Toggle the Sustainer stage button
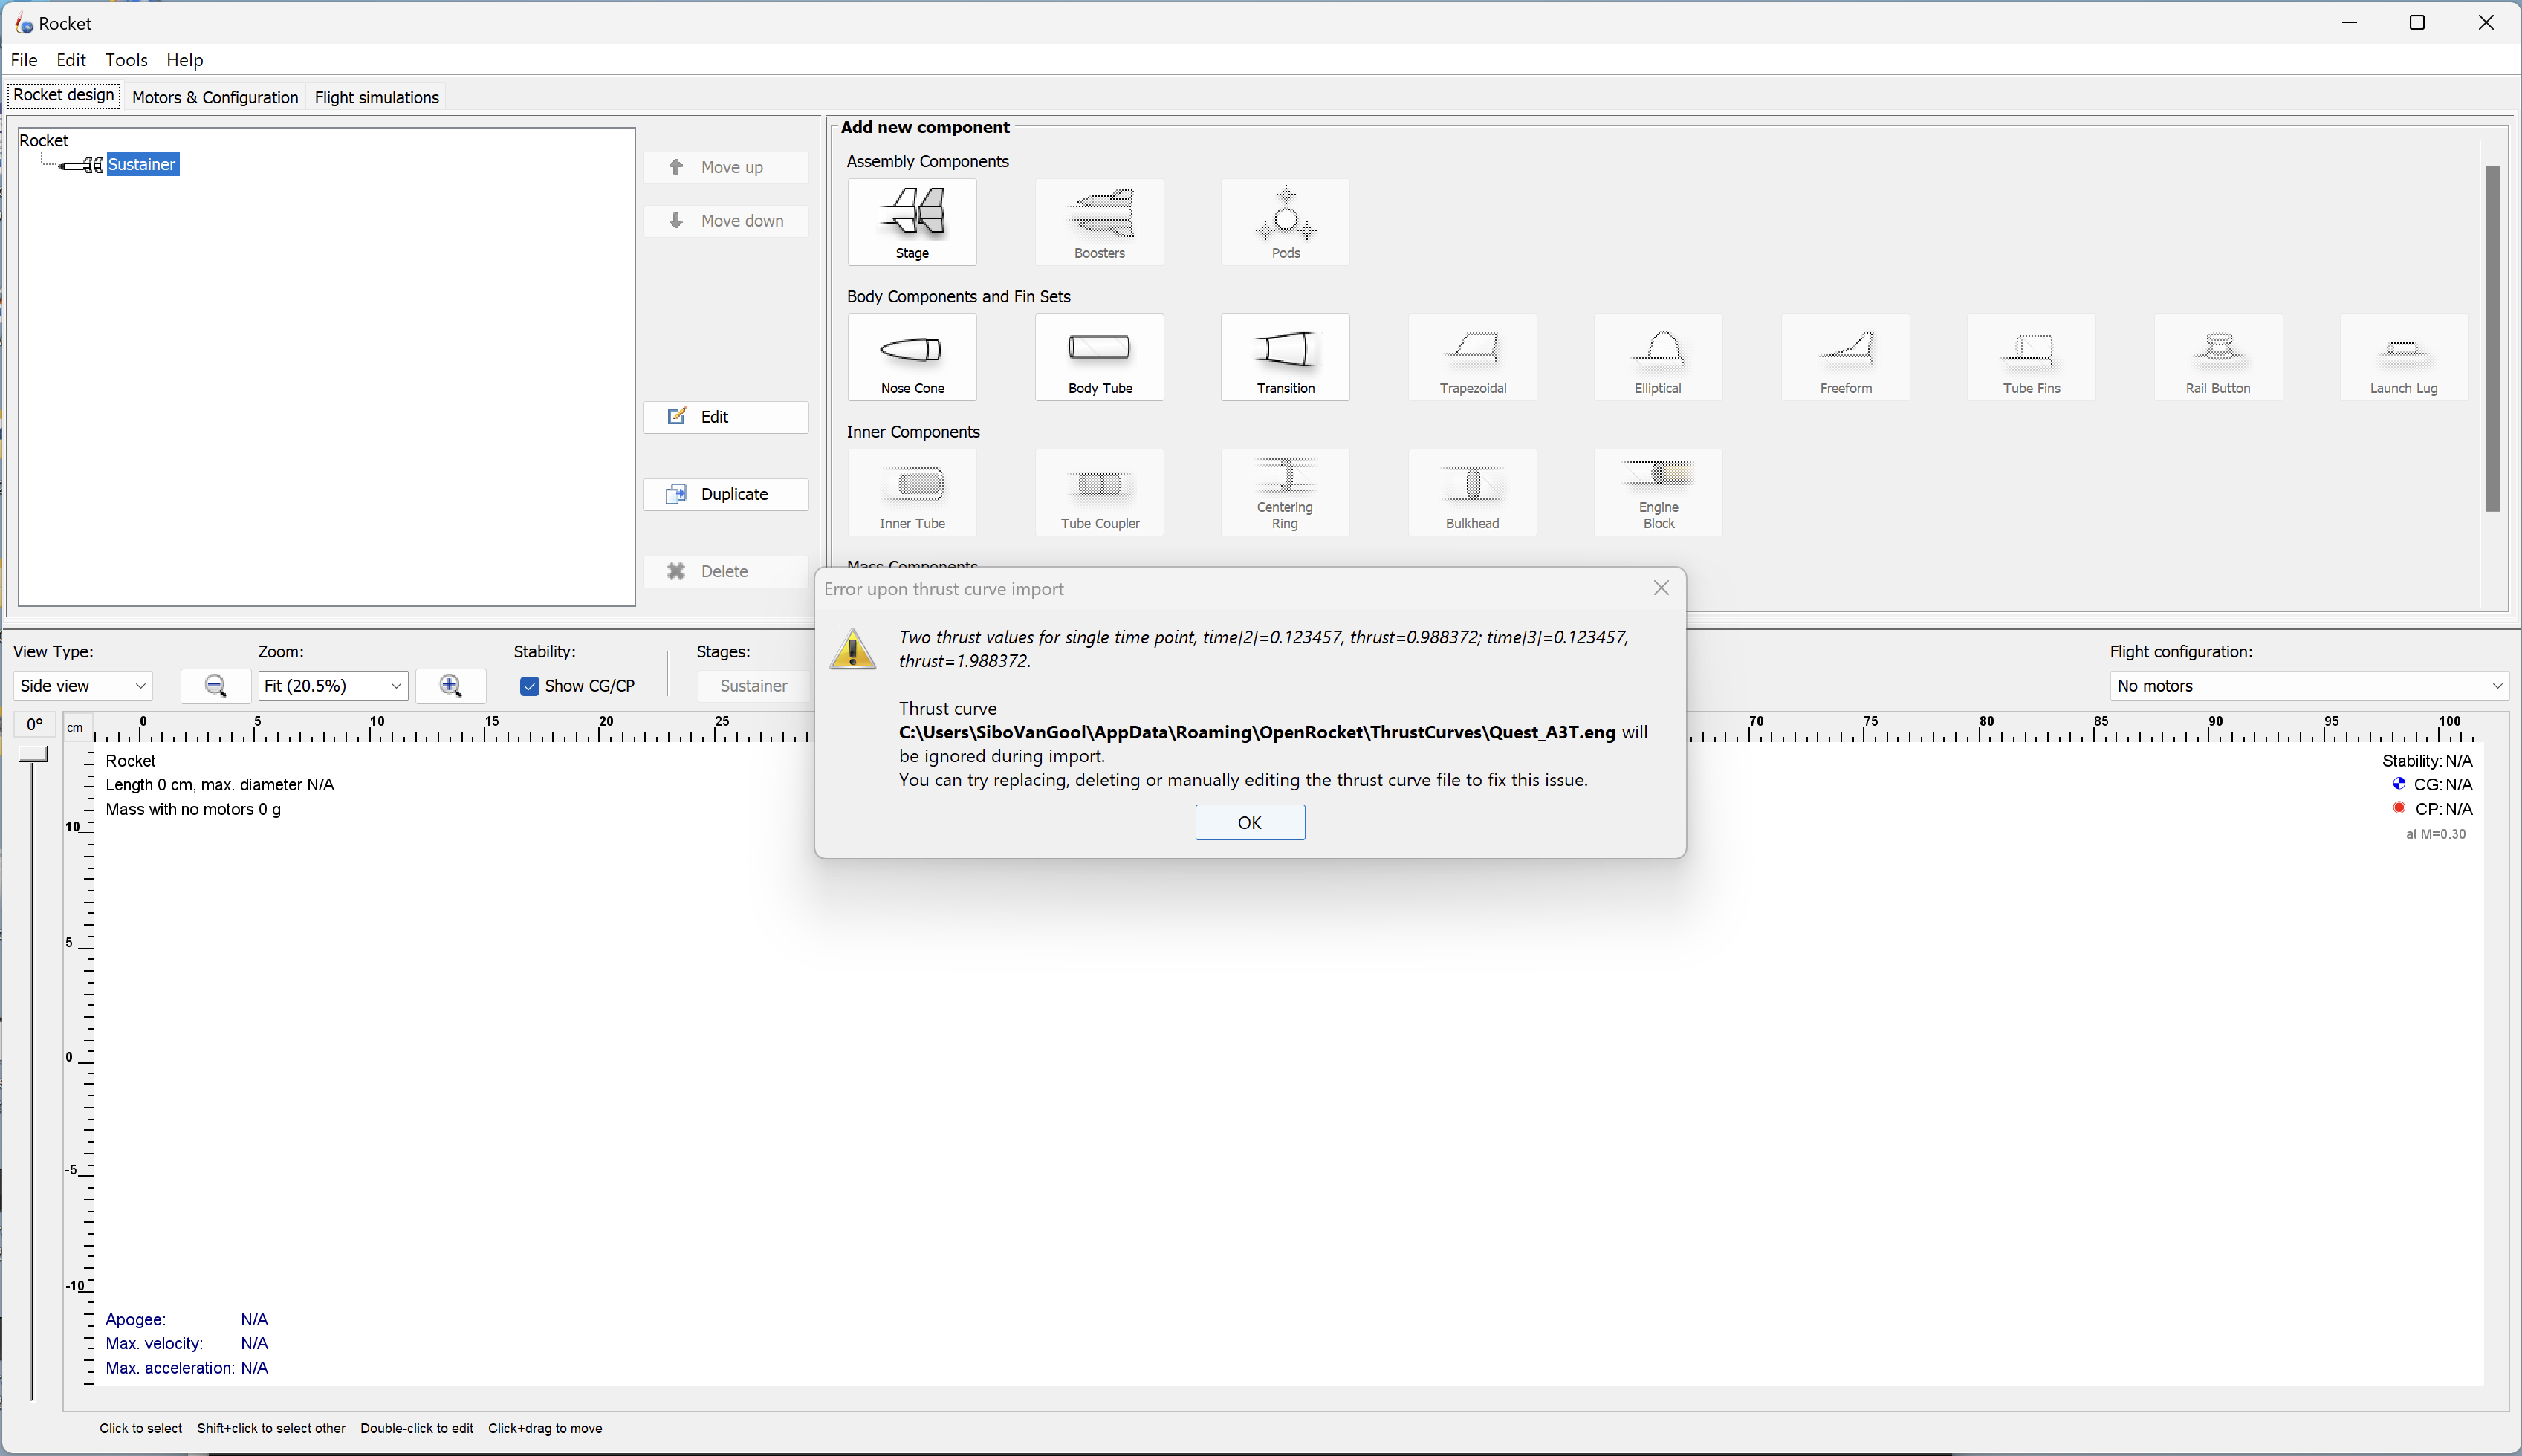Viewport: 2522px width, 1456px height. (x=753, y=686)
